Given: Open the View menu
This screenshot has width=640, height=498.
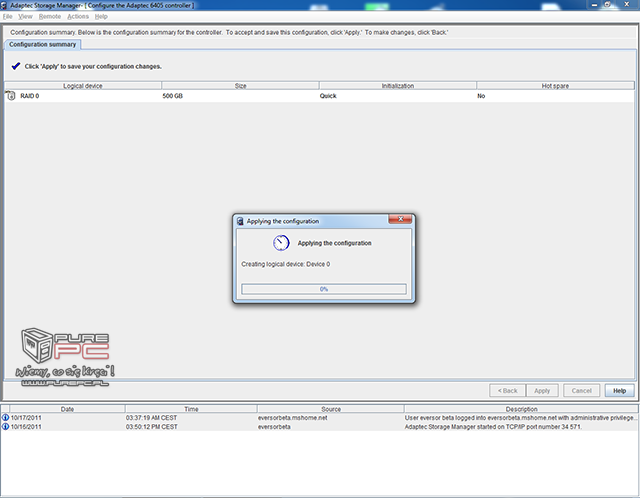Looking at the screenshot, I should [25, 16].
